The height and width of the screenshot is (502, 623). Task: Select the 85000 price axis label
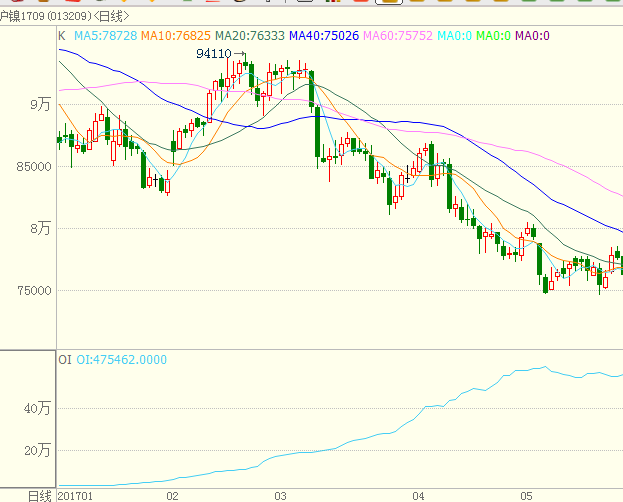[x=34, y=167]
